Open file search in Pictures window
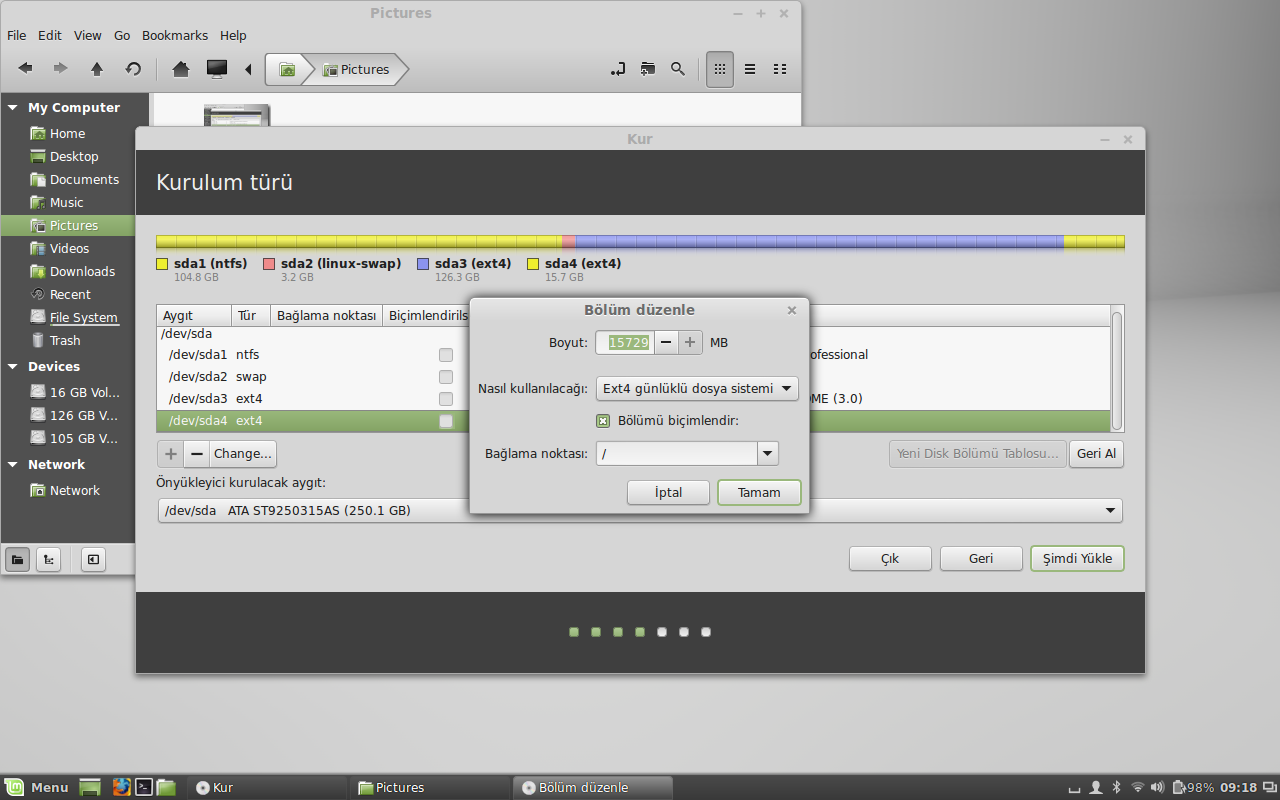The image size is (1280, 800). coord(678,69)
